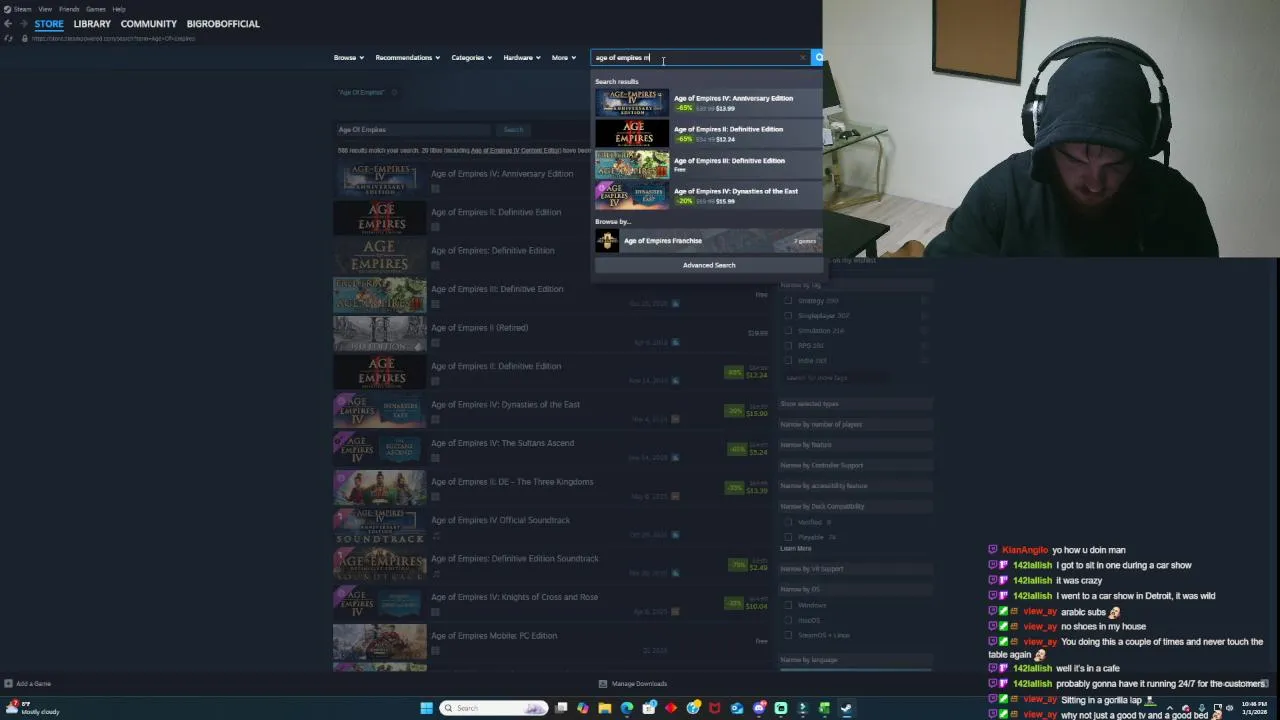Check the Verified Deck compatibility filter

point(788,522)
